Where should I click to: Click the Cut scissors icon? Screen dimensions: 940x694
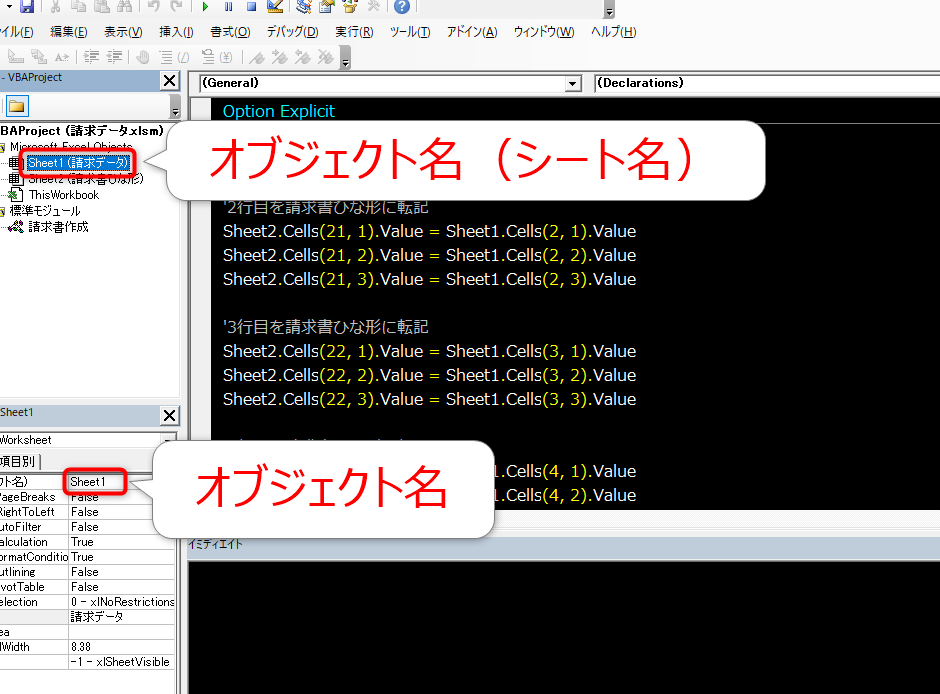point(55,6)
